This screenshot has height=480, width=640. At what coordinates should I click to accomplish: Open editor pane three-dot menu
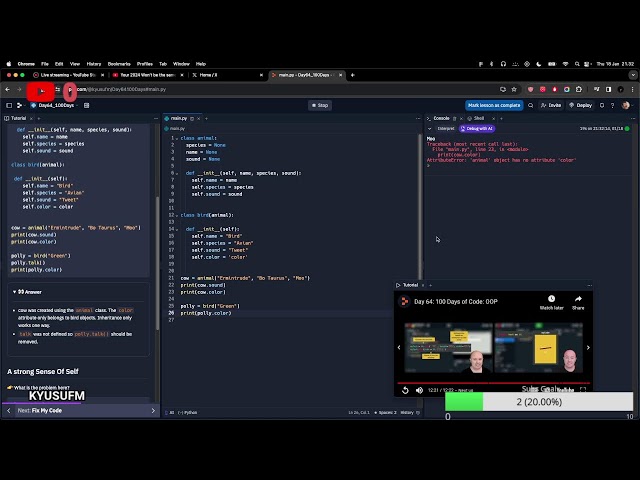click(x=418, y=119)
